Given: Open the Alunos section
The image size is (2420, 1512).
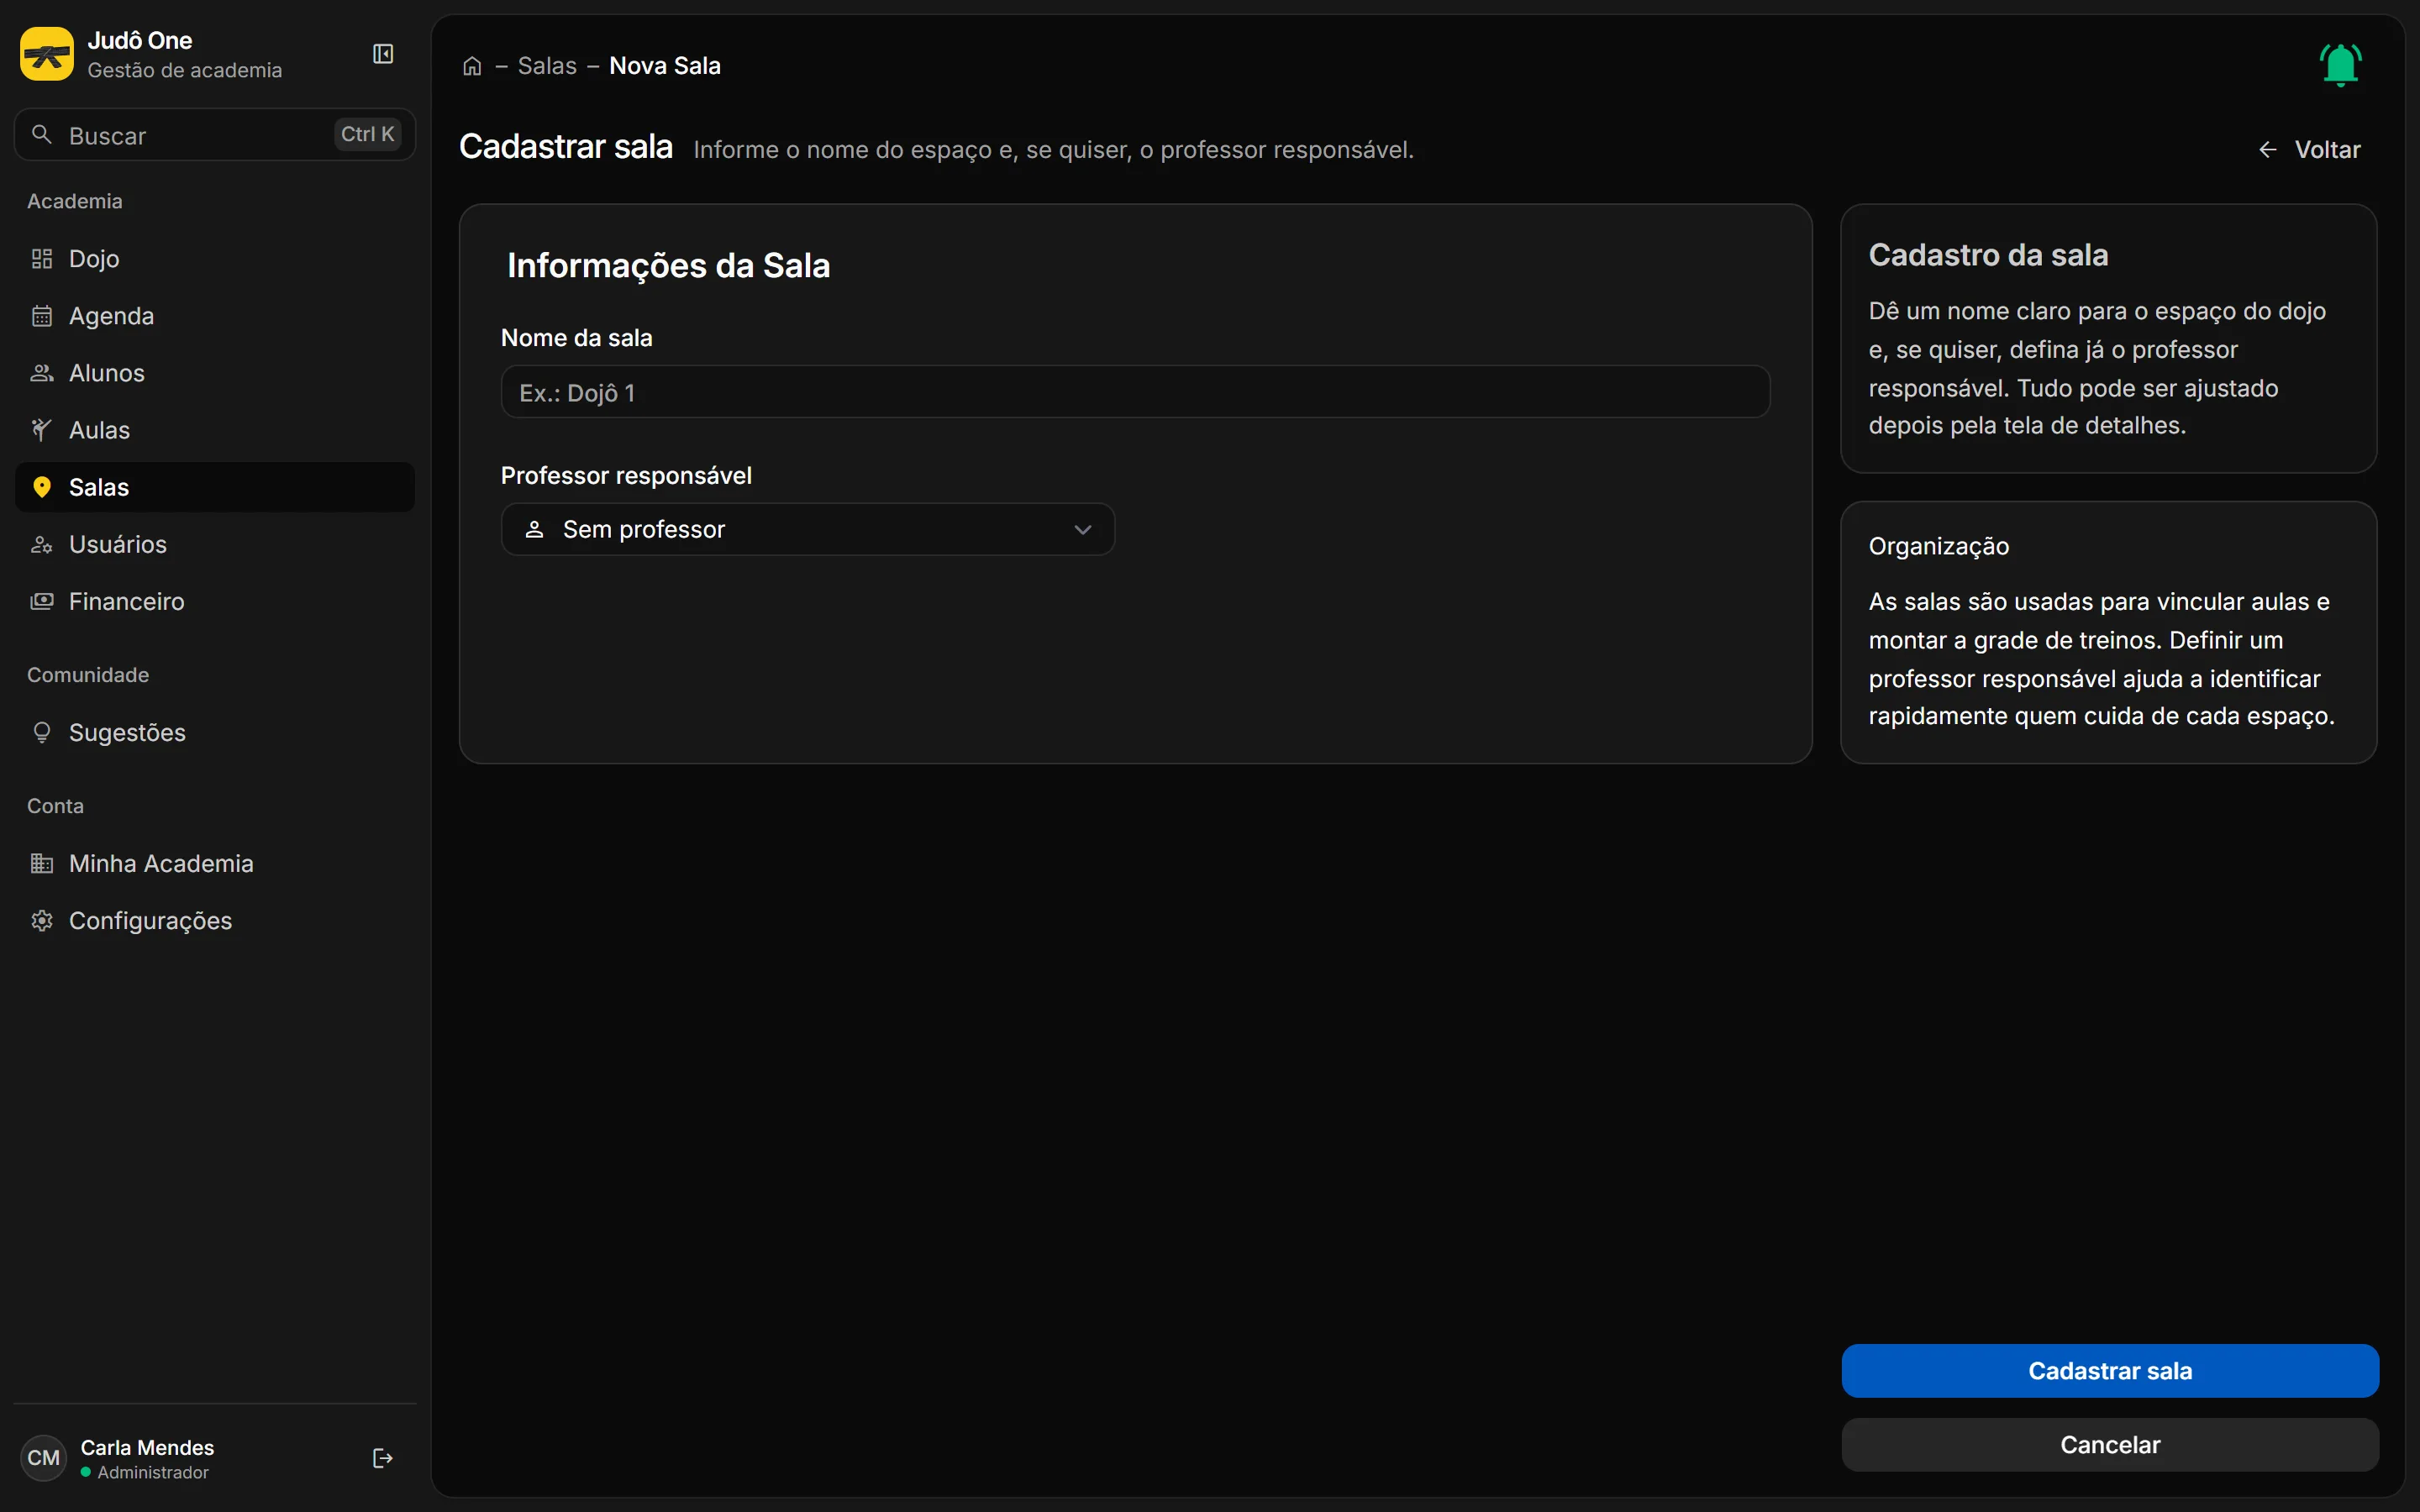Looking at the screenshot, I should 215,373.
